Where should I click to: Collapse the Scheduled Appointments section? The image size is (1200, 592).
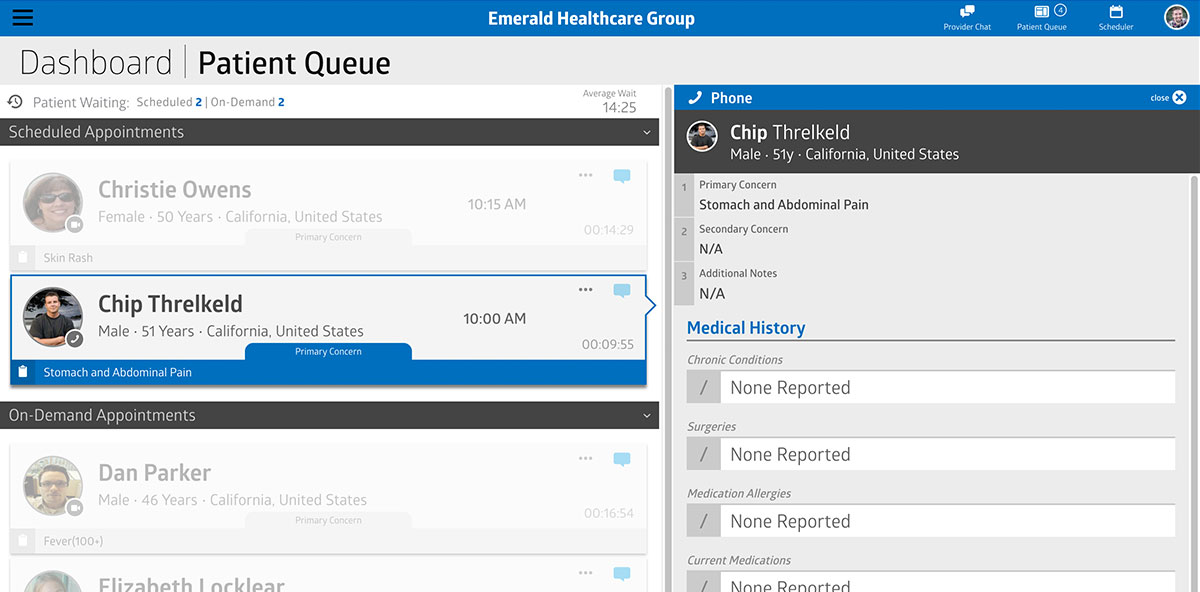pos(647,132)
